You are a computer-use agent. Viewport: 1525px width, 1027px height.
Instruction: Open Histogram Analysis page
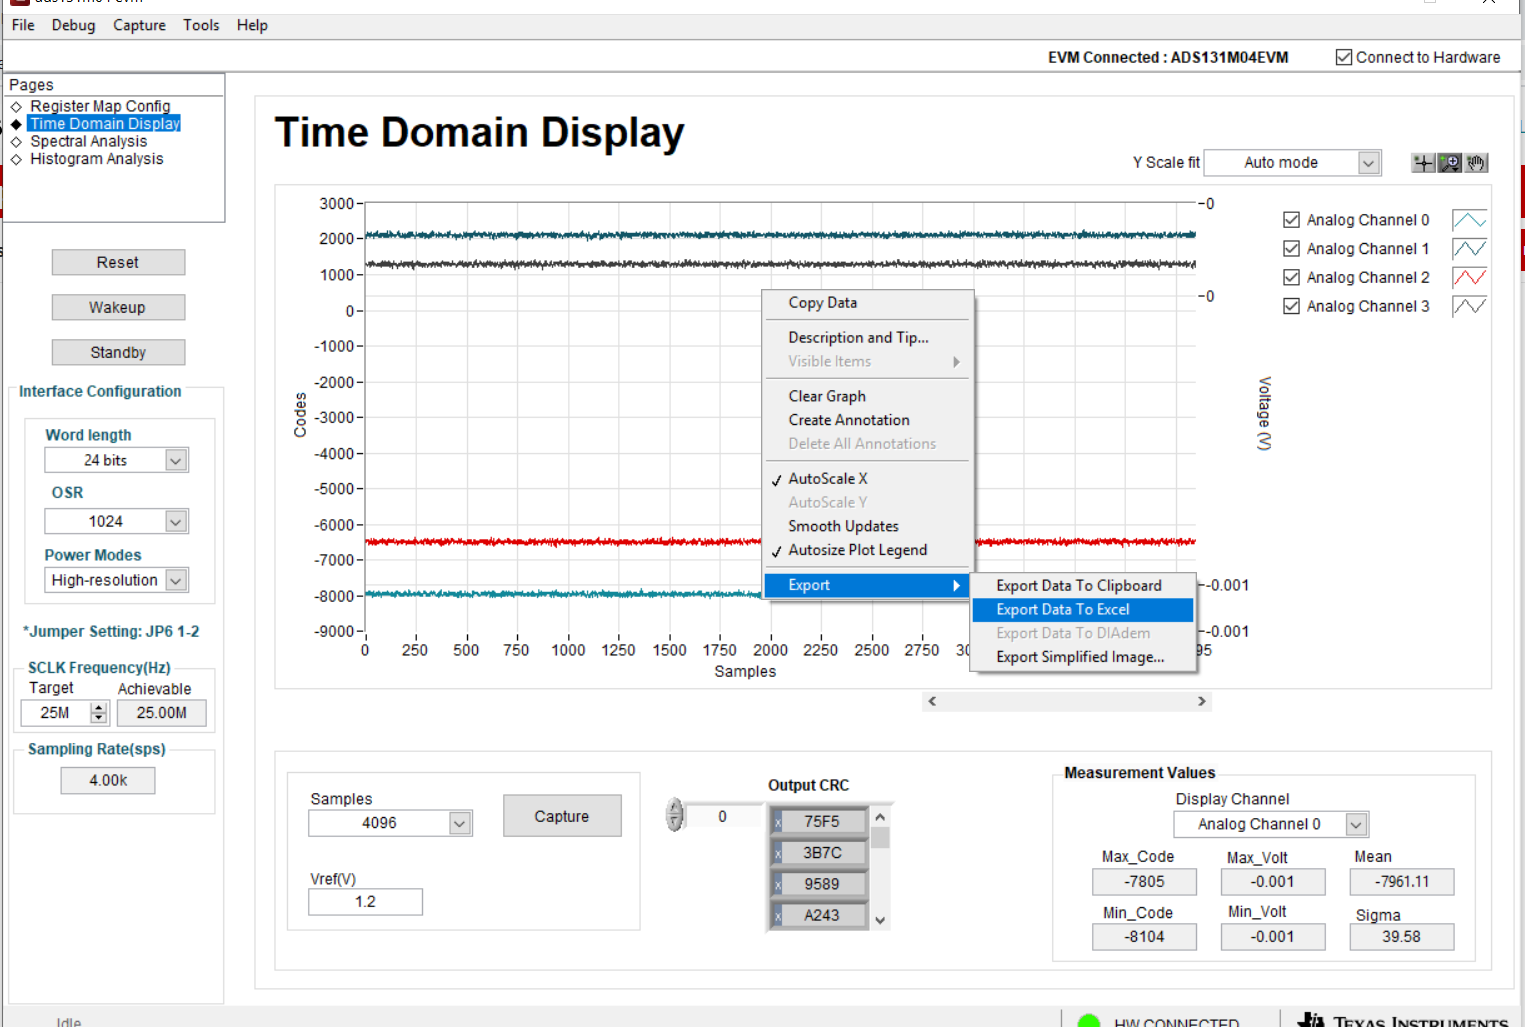coord(97,159)
